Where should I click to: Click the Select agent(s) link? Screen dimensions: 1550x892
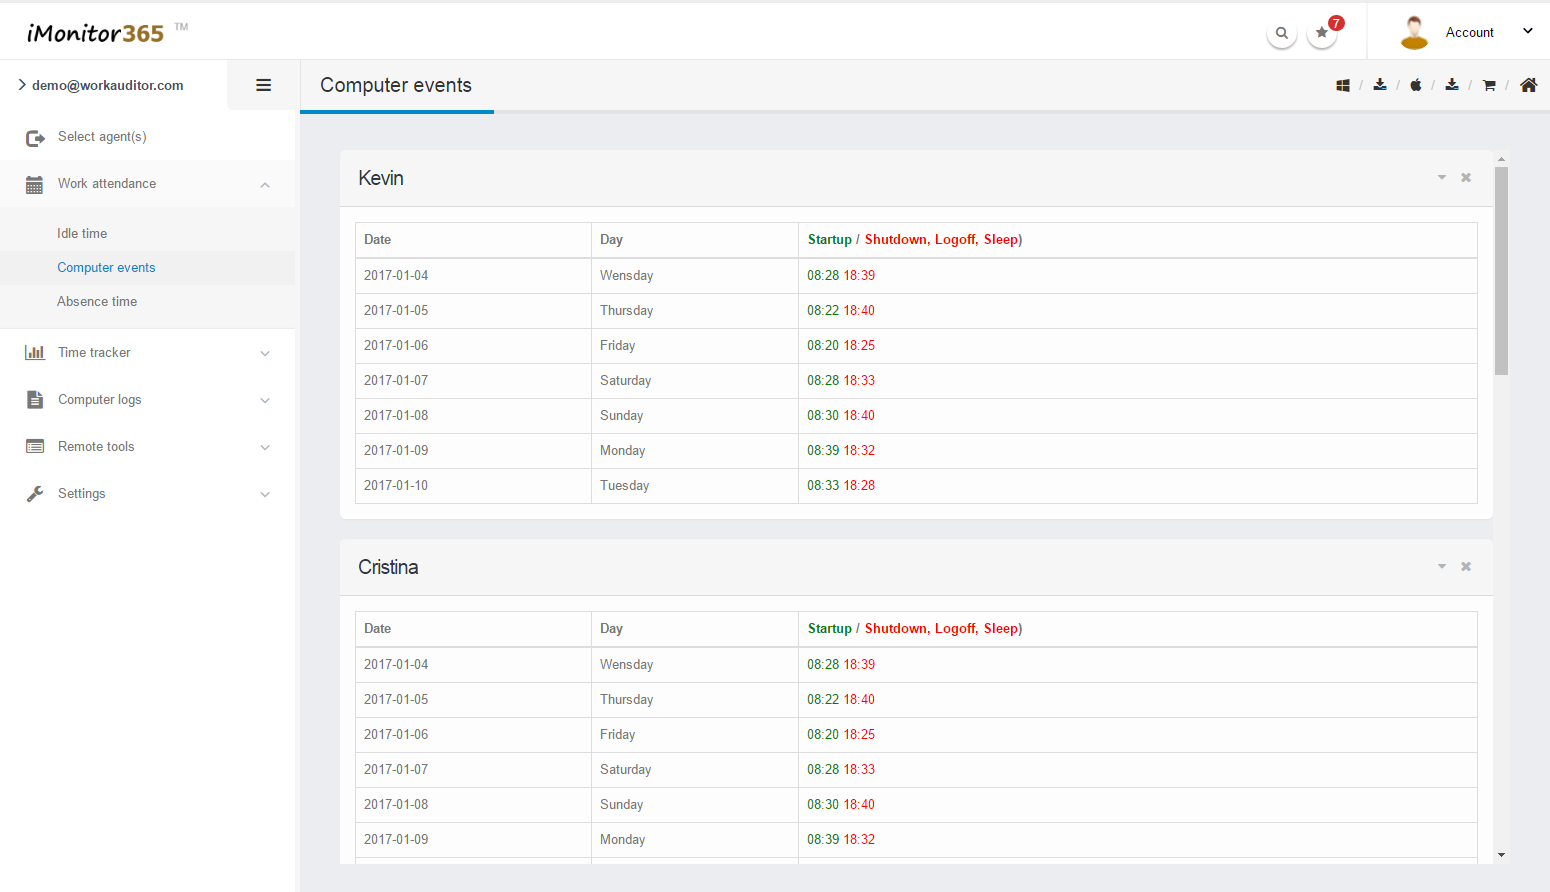(x=102, y=137)
